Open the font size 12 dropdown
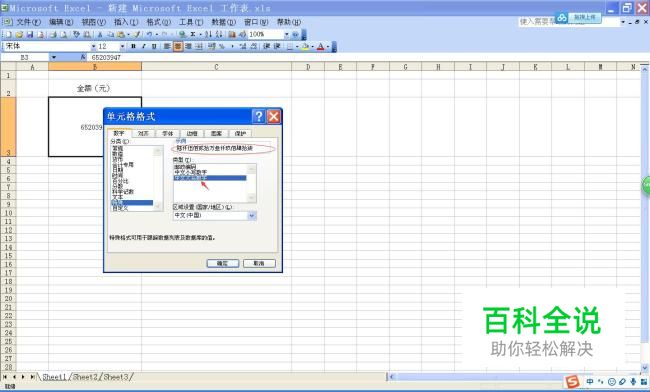This screenshot has height=392, width=650. pyautogui.click(x=122, y=46)
